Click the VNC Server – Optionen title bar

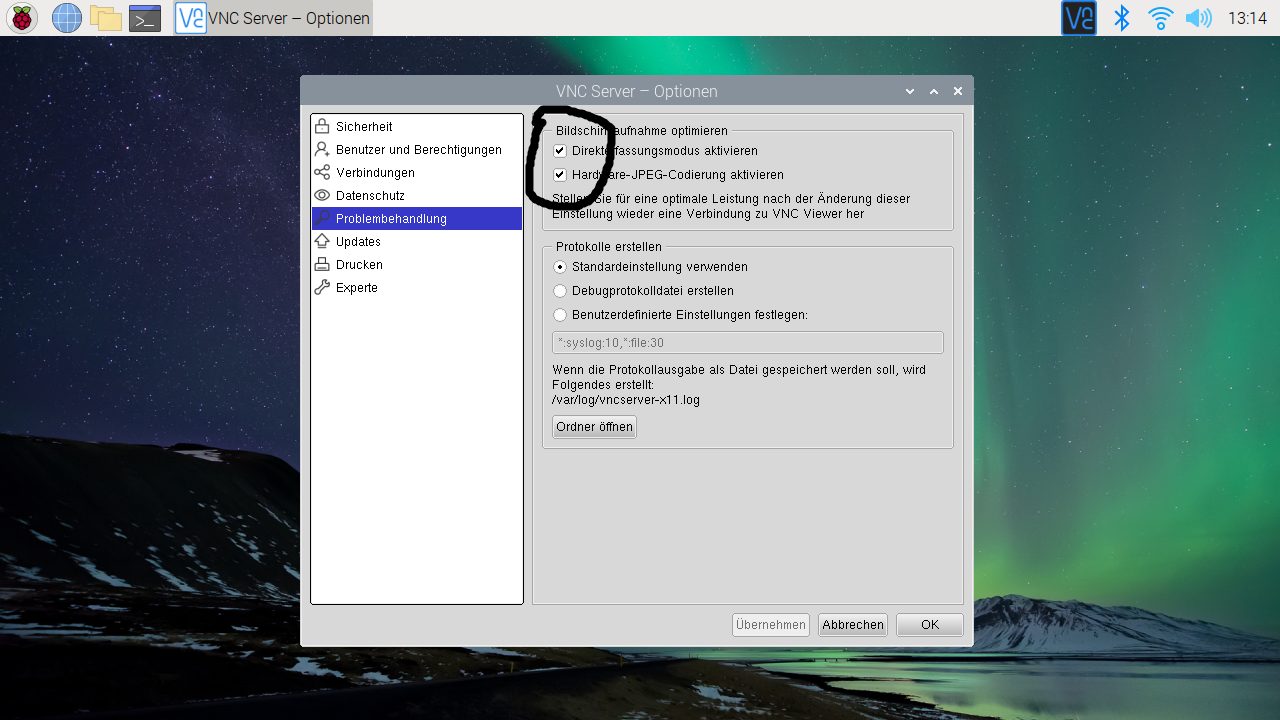click(x=637, y=91)
